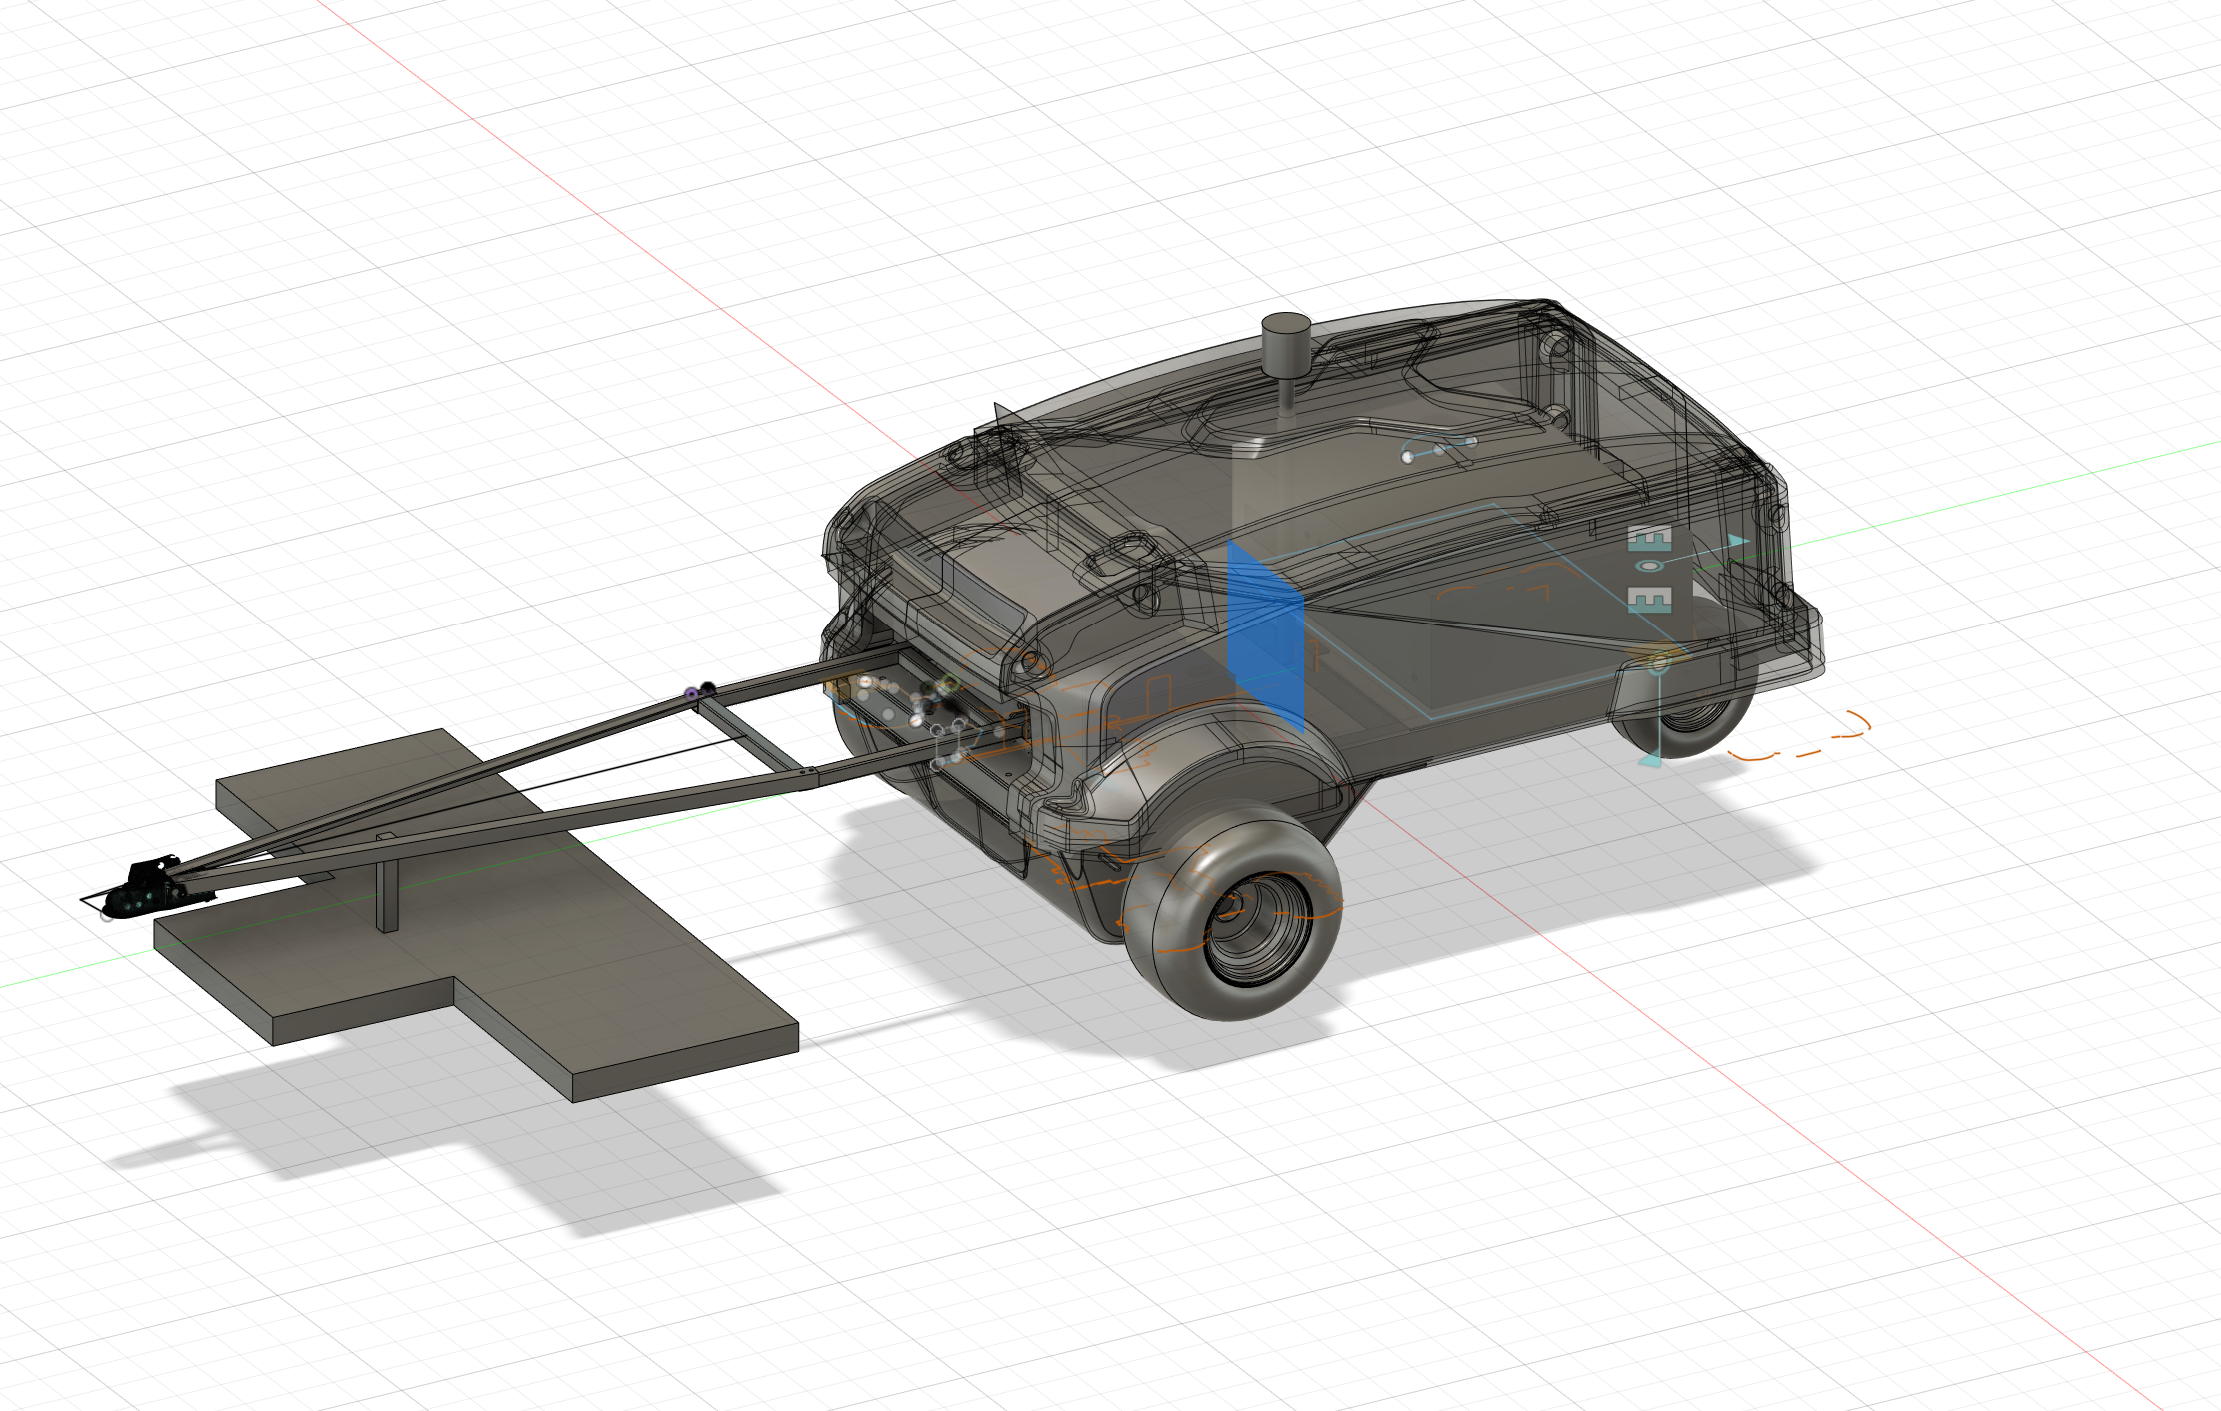Select the blue curved joint glyph on the roof
Image resolution: width=2221 pixels, height=1411 pixels.
coord(1440,448)
